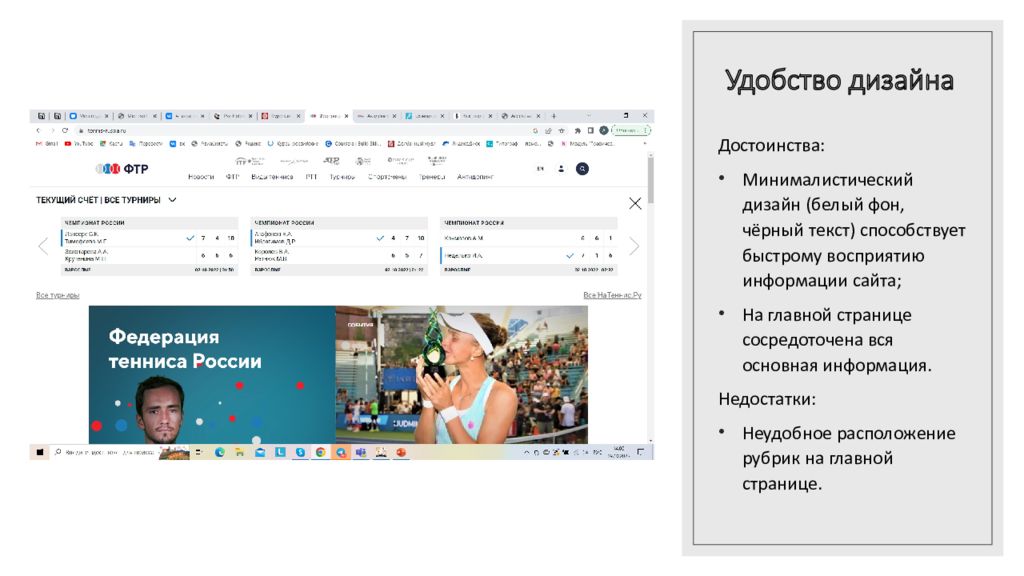The height and width of the screenshot is (576, 1024).
Task: Bookmark this page with the star icon
Action: coord(561,131)
